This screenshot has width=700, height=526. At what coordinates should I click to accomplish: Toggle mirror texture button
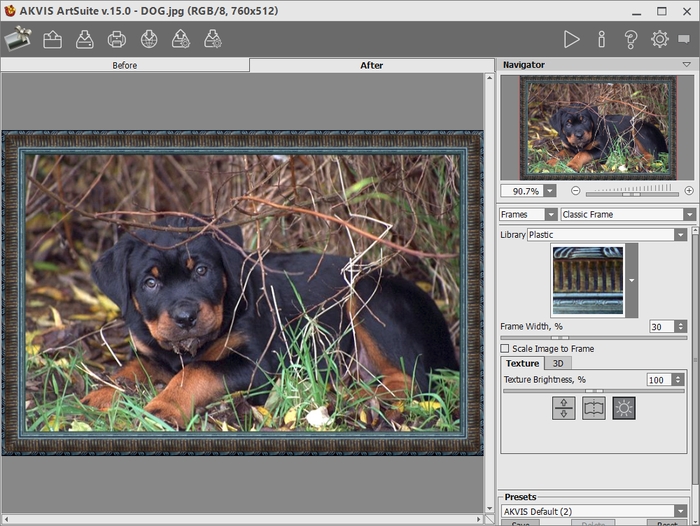pyautogui.click(x=594, y=408)
